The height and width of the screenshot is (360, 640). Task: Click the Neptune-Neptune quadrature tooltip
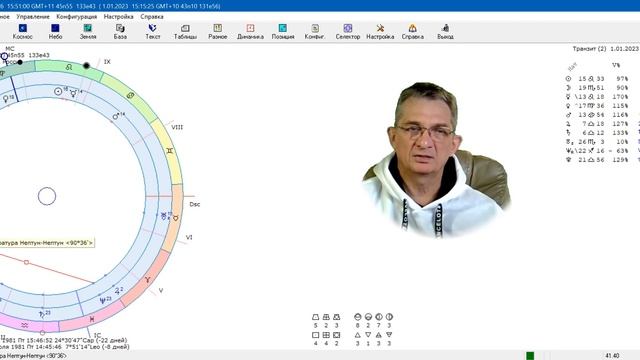(46, 243)
